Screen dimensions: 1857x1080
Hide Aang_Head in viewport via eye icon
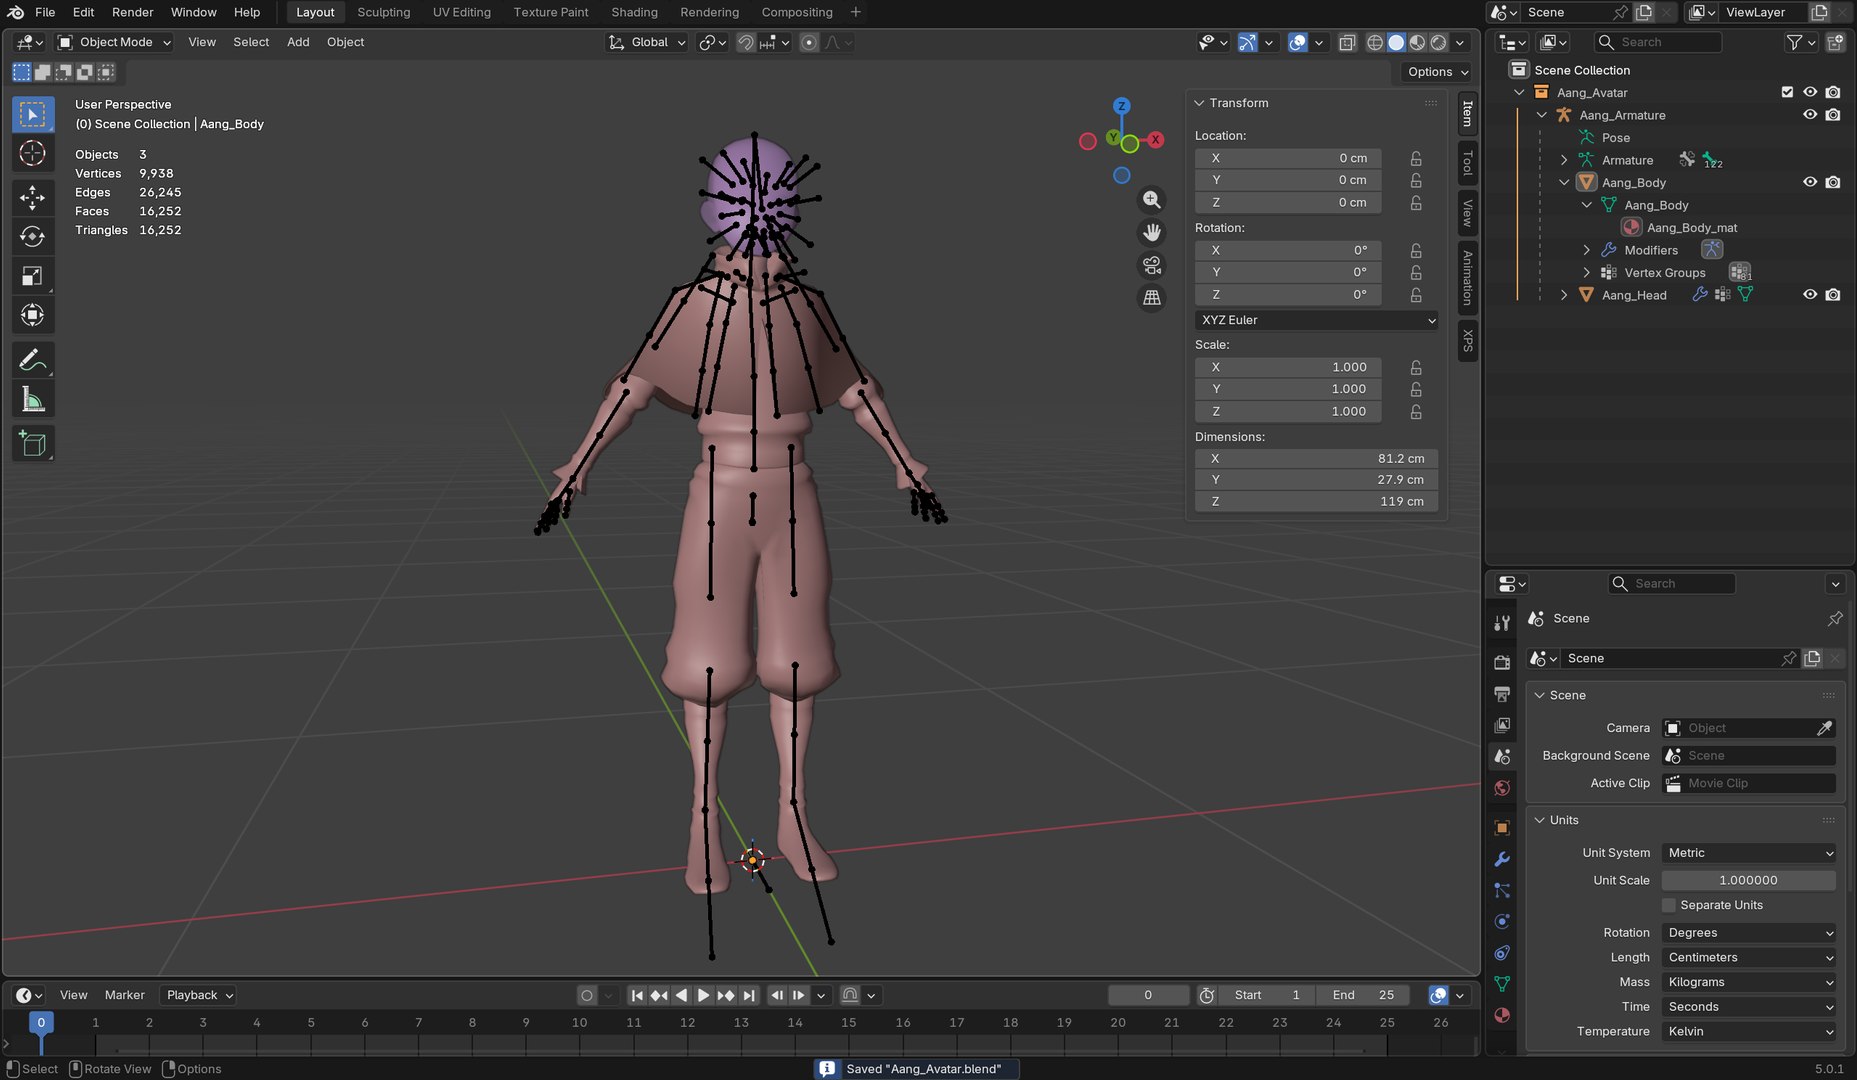1810,295
